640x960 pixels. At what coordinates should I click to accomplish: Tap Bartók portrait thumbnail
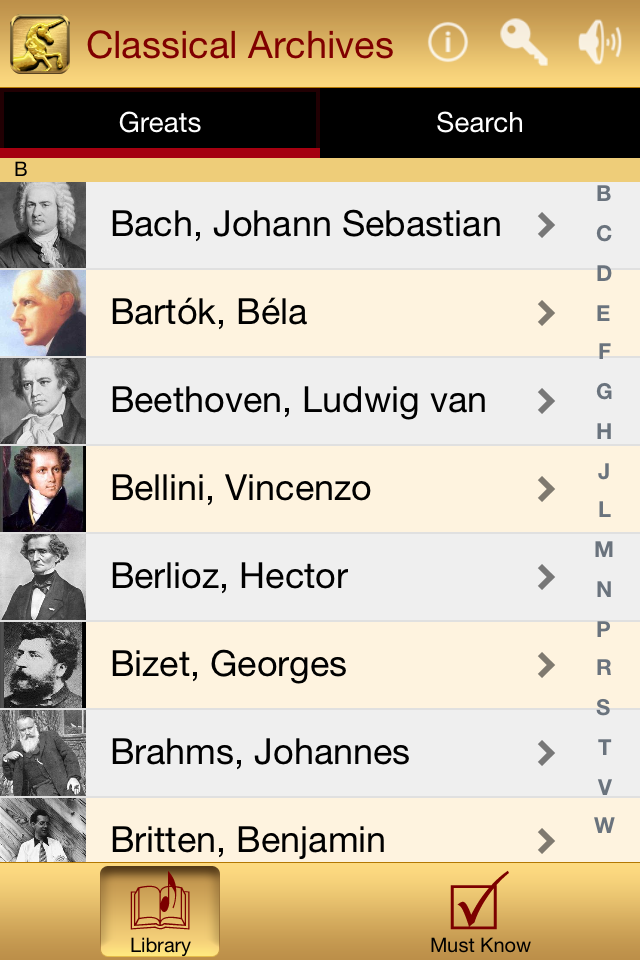click(43, 313)
